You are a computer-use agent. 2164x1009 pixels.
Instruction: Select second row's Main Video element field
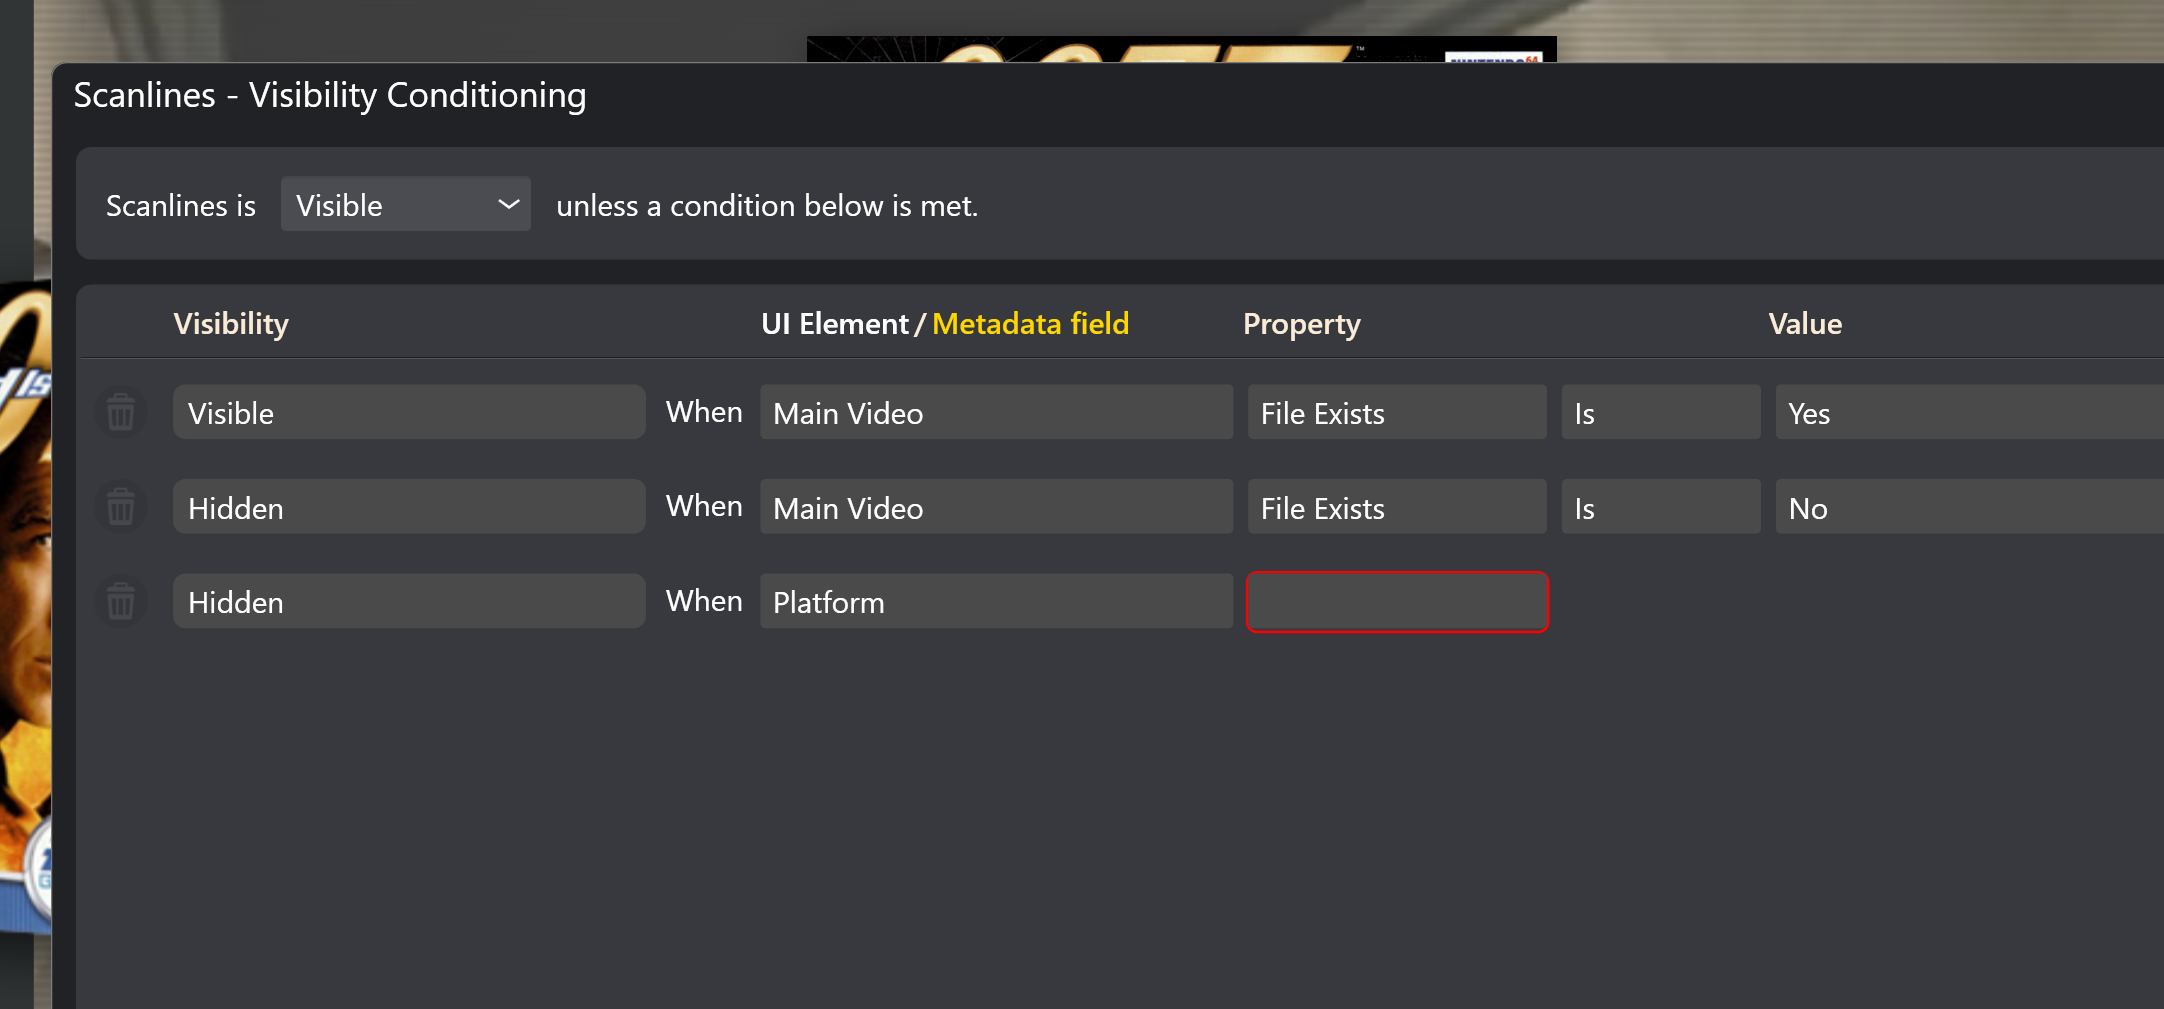(996, 506)
